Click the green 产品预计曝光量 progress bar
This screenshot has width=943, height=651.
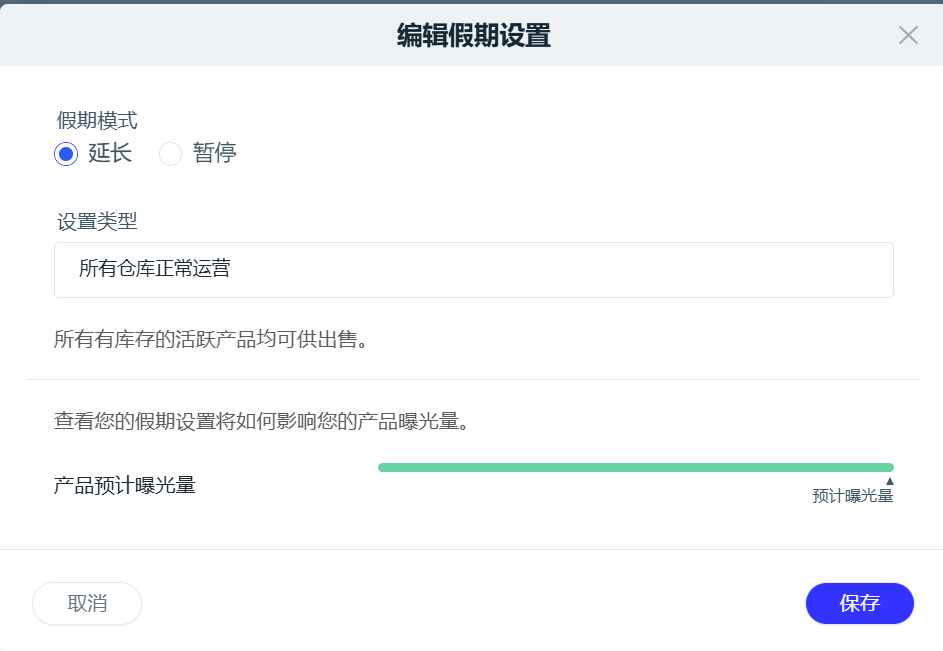(635, 467)
